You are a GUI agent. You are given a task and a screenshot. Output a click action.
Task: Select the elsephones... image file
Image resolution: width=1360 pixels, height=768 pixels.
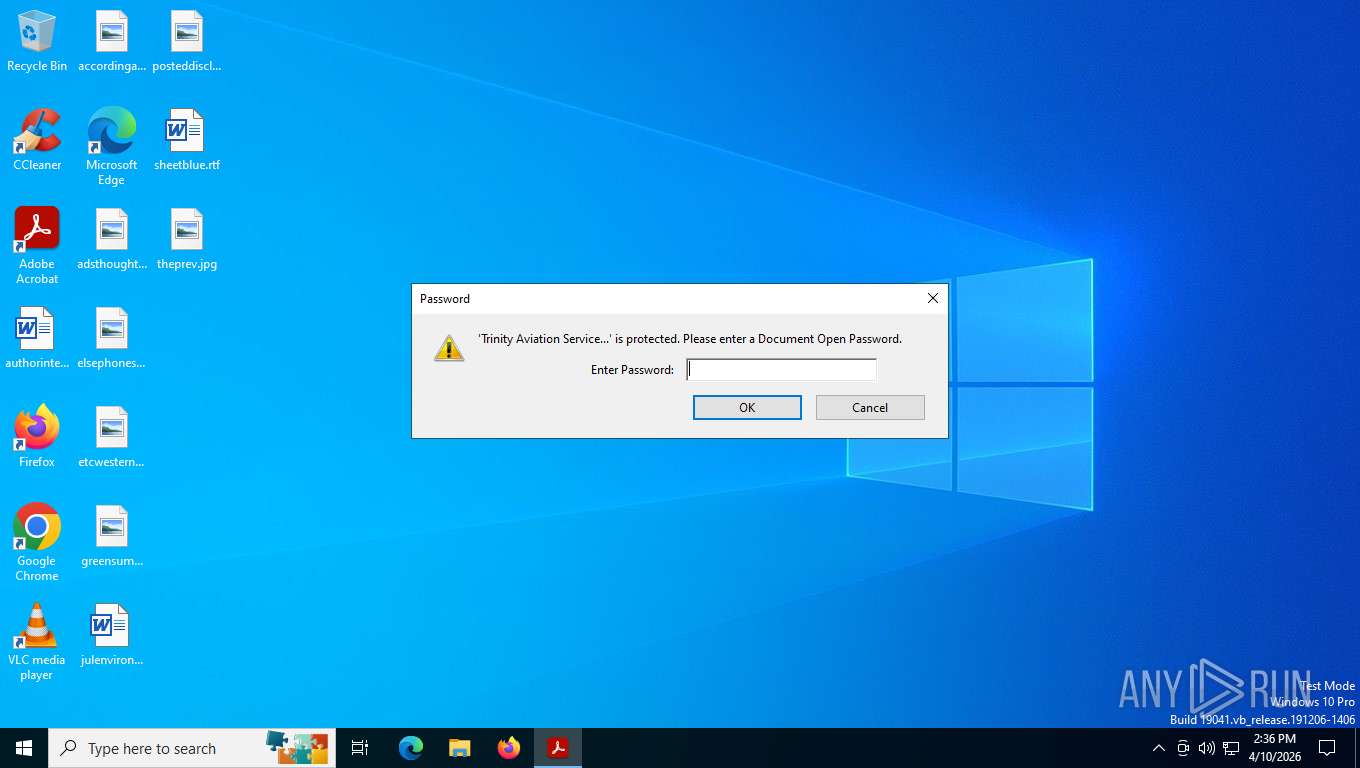coord(111,338)
